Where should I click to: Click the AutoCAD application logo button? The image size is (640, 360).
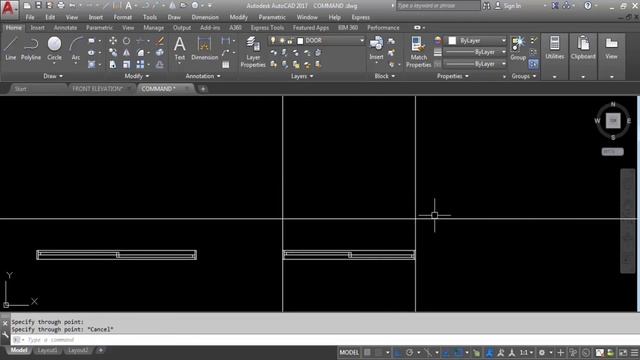9,9
